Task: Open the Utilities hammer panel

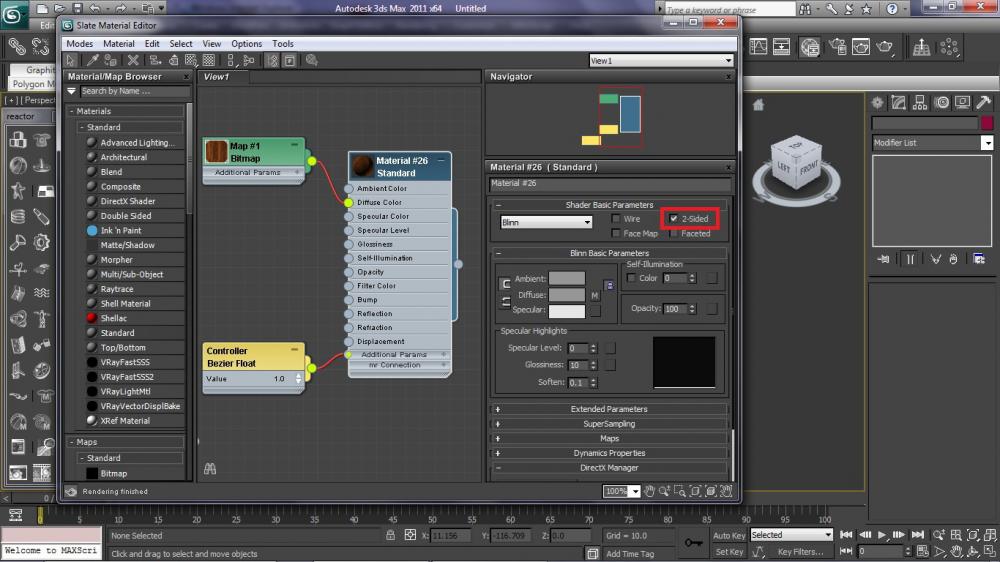Action: click(x=983, y=103)
